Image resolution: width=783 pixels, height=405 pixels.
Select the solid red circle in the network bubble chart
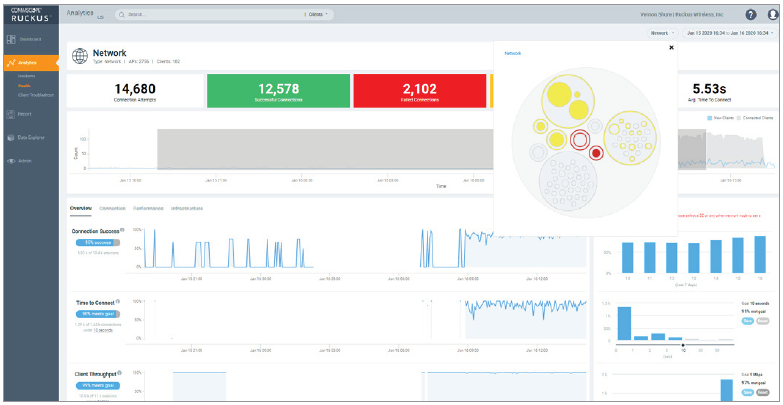pos(596,153)
